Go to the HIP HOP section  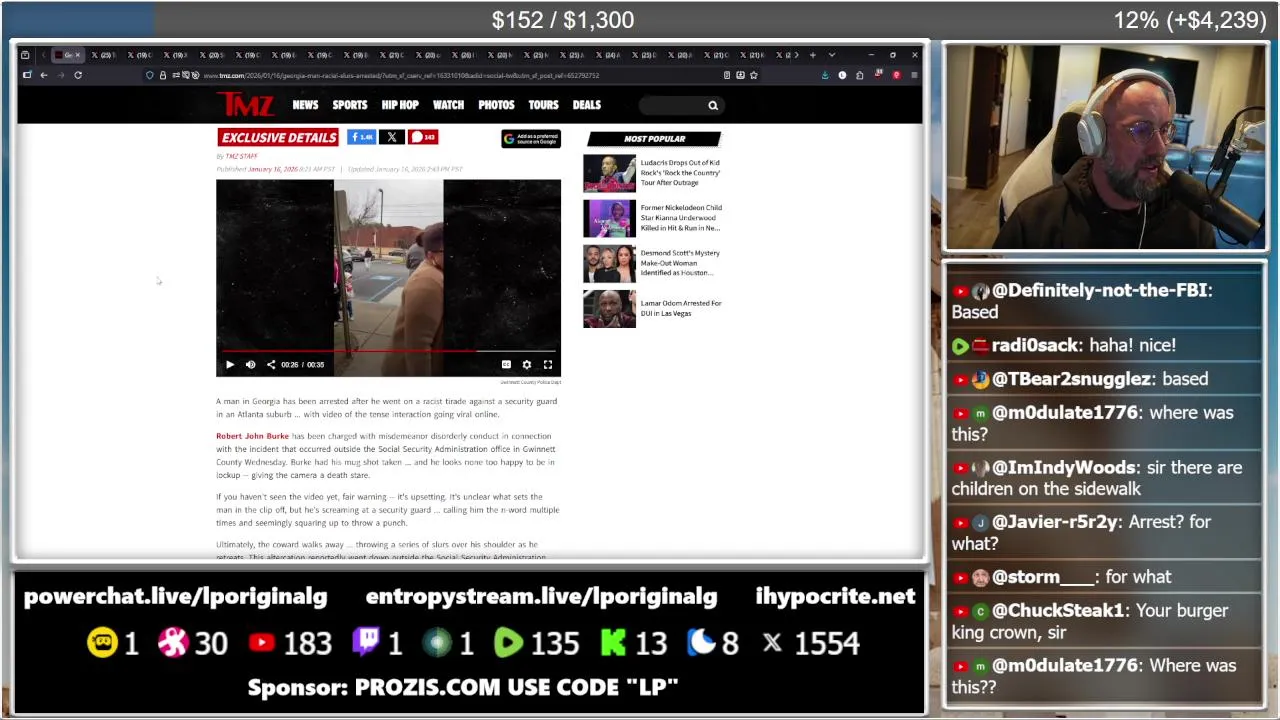[400, 105]
